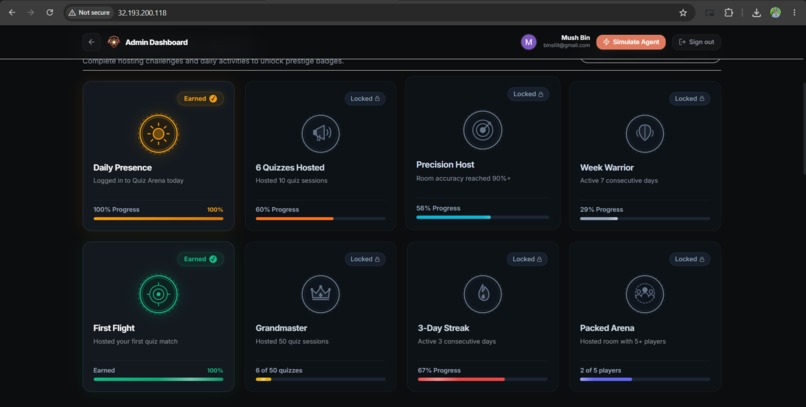
Task: Reload the page
Action: [x=50, y=12]
